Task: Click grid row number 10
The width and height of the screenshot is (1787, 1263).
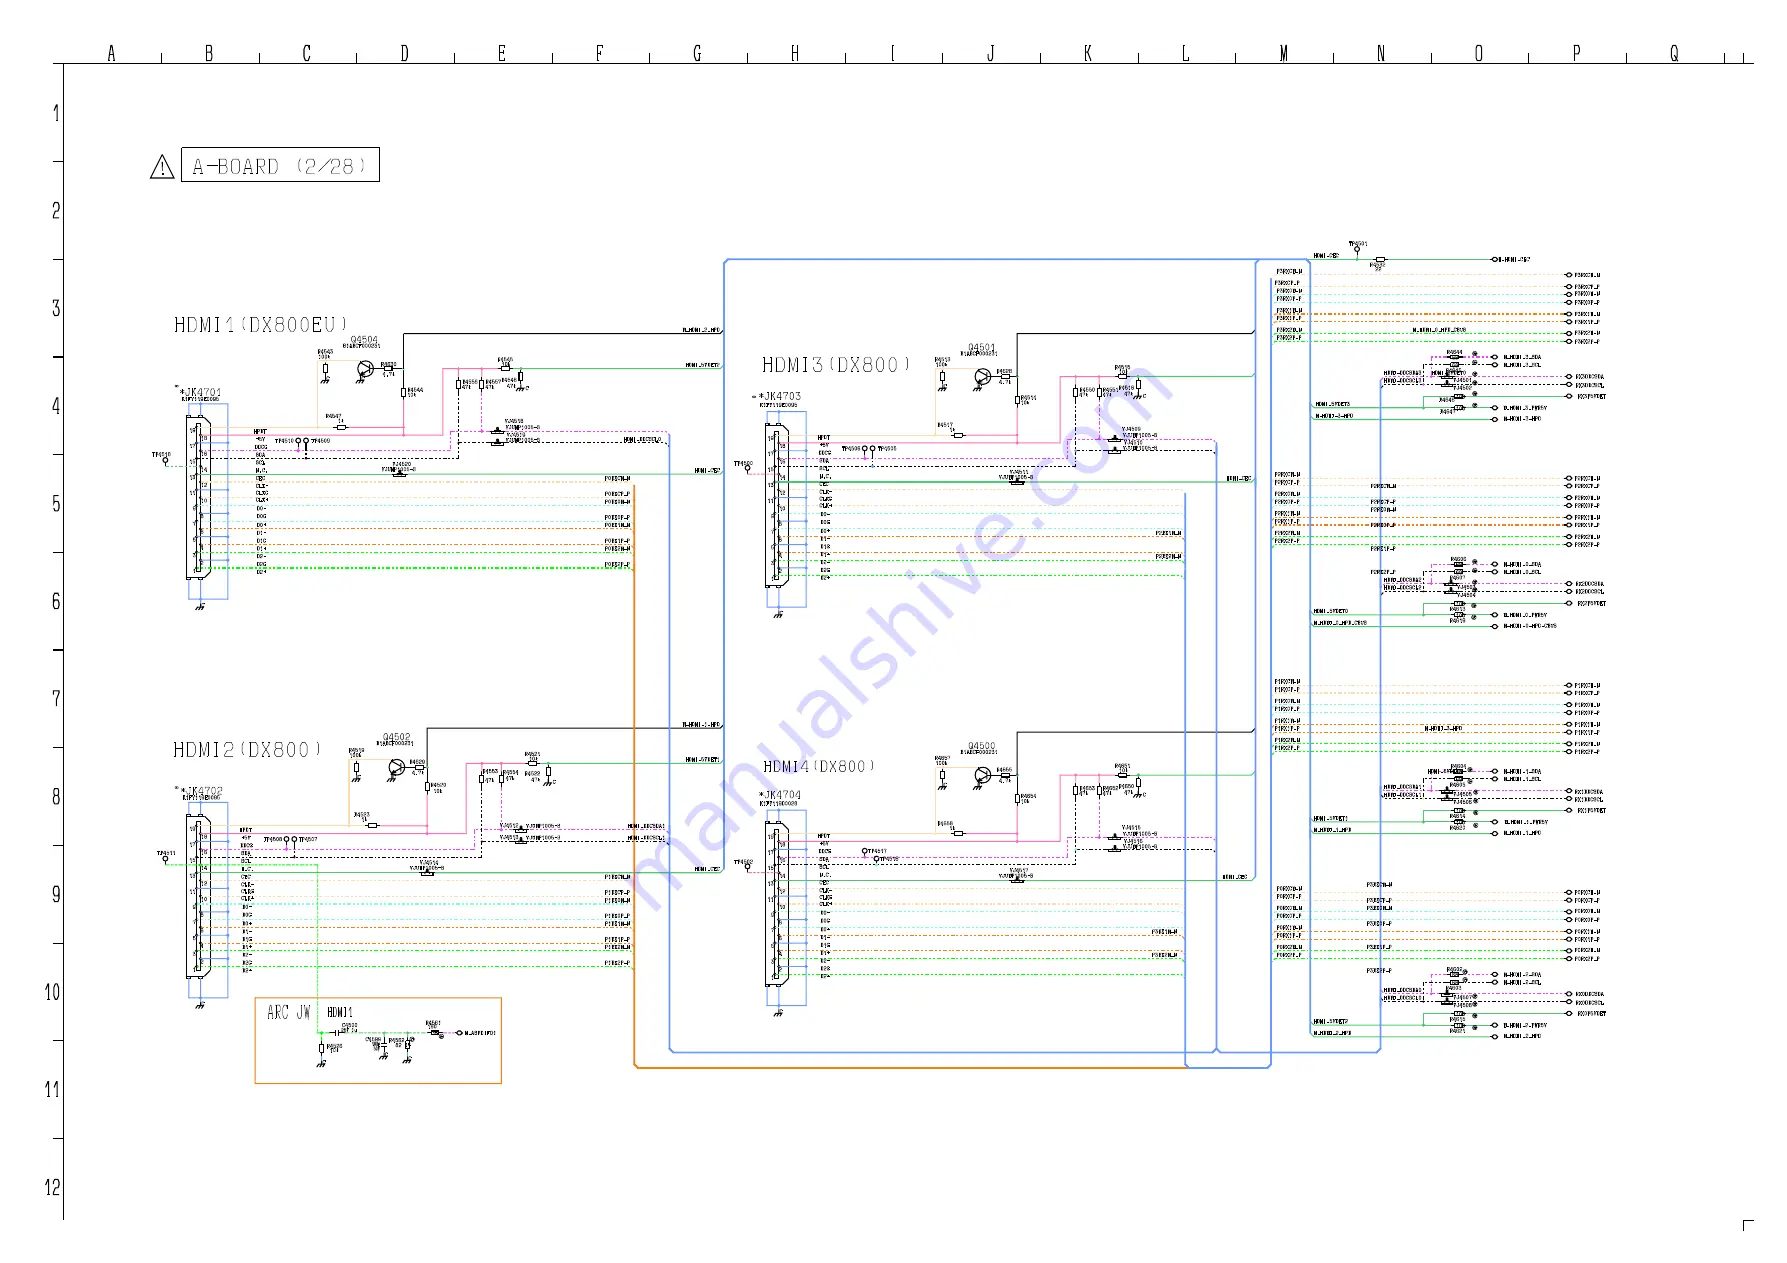Action: coord(53,993)
